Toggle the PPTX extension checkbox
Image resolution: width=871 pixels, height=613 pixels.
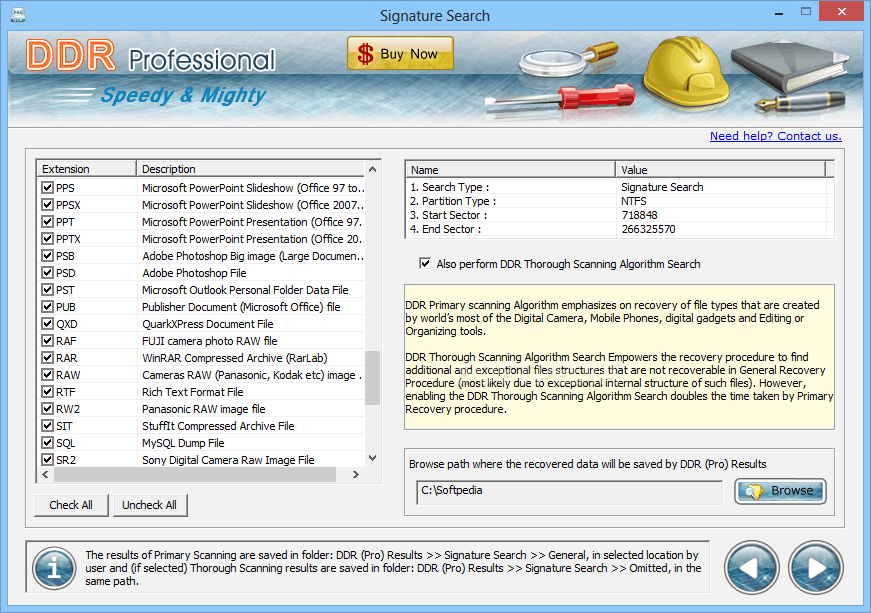click(x=47, y=239)
